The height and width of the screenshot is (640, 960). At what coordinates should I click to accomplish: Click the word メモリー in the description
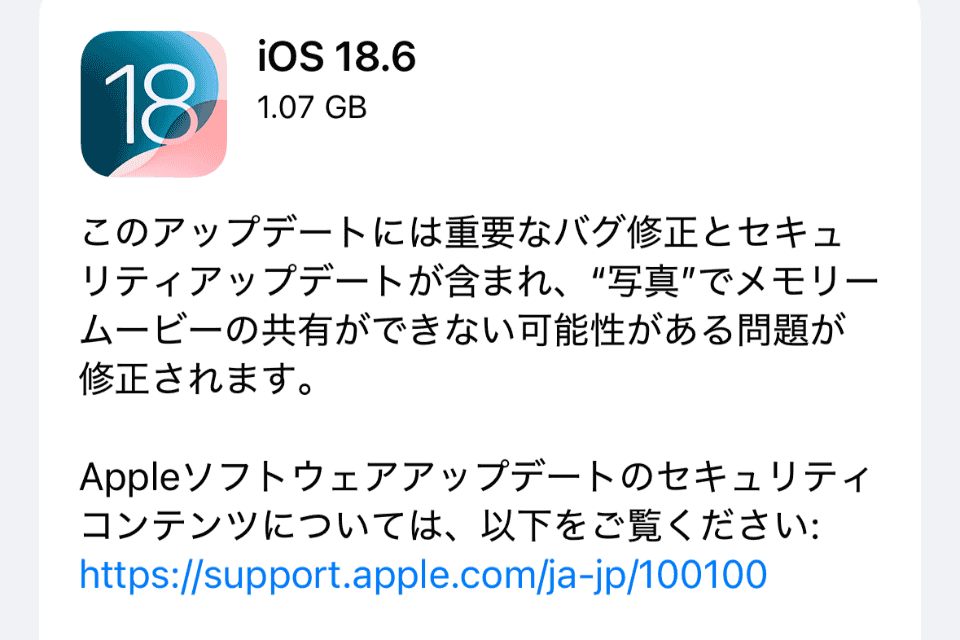click(x=807, y=281)
